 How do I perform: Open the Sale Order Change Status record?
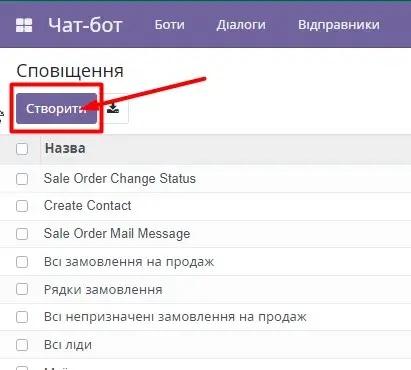pyautogui.click(x=120, y=179)
